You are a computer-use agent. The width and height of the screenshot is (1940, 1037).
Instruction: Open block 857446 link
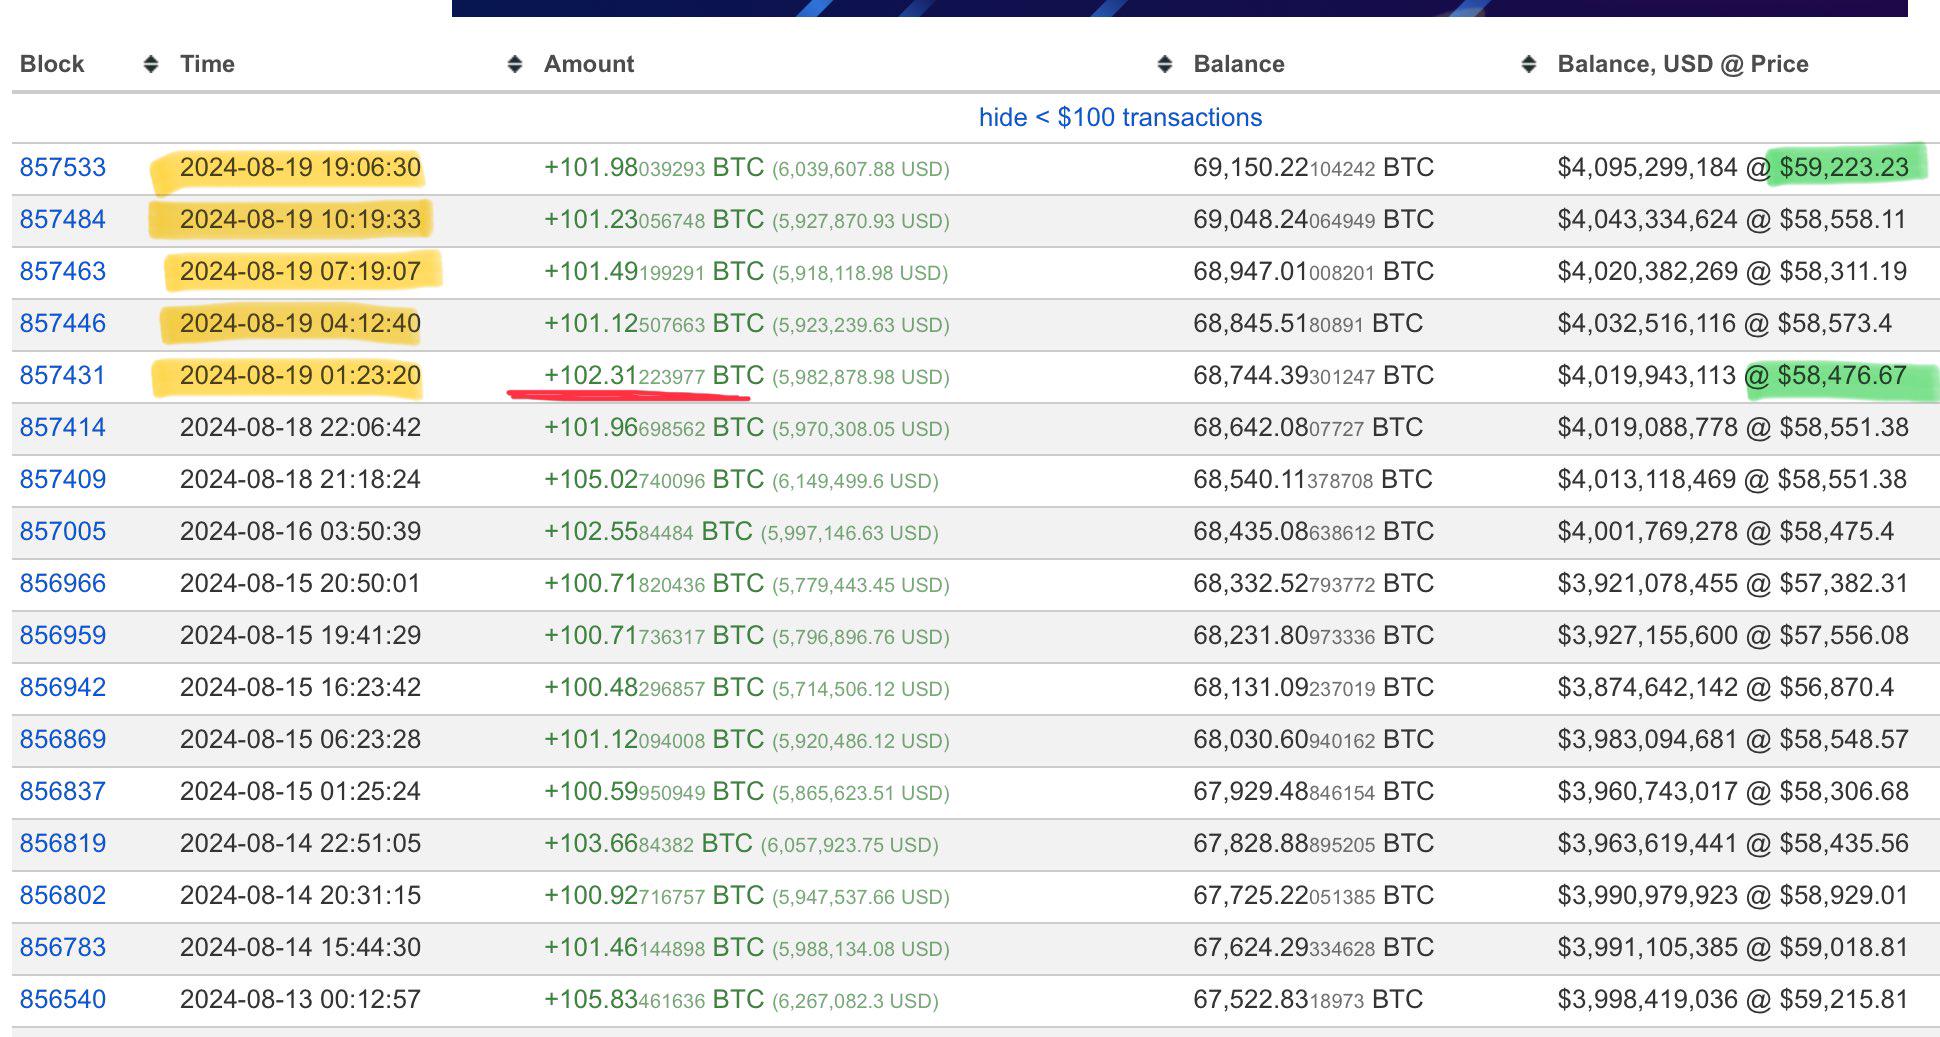pos(63,323)
